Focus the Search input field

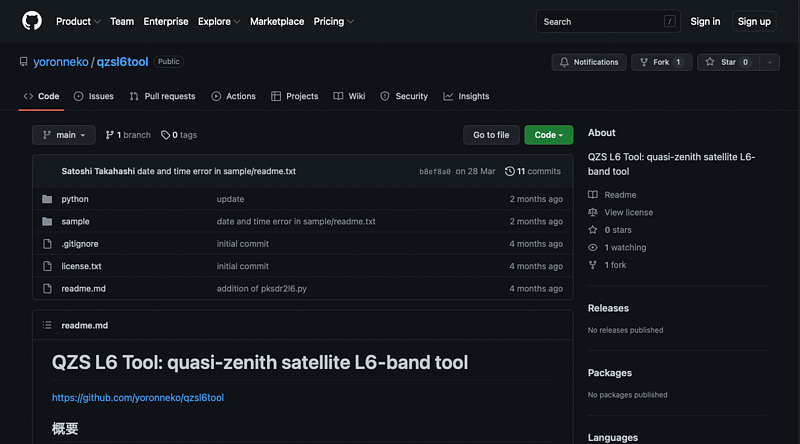point(608,21)
